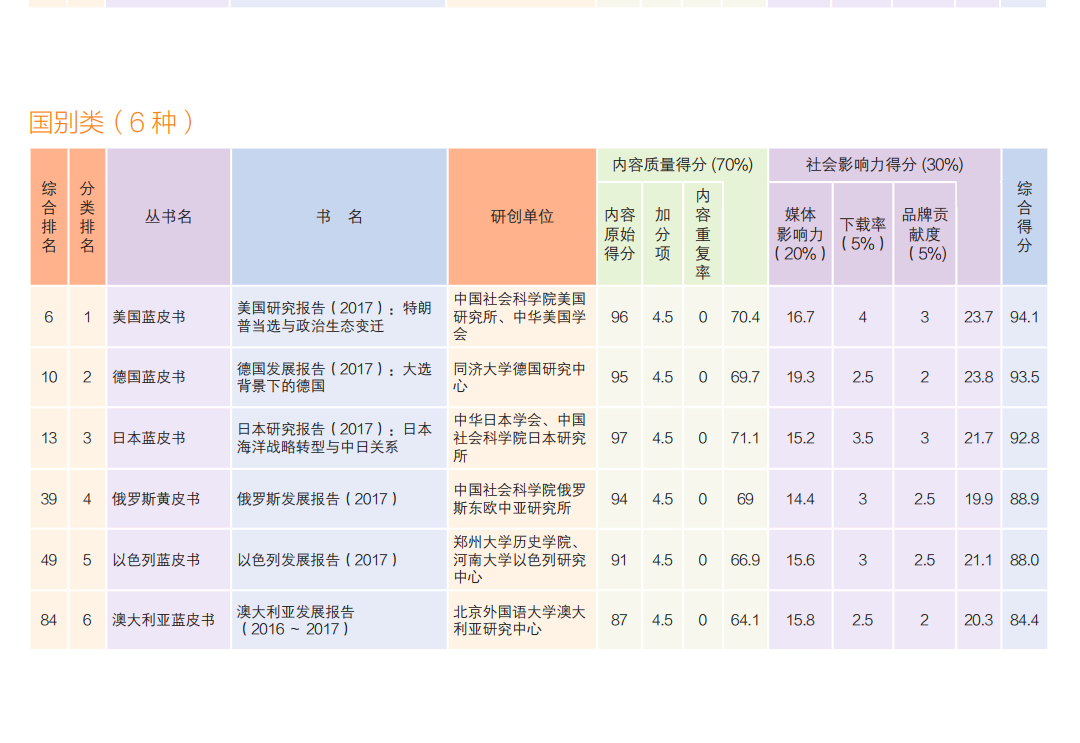Click the 94.1 composite score cell
This screenshot has height=743, width=1080.
click(x=1024, y=317)
